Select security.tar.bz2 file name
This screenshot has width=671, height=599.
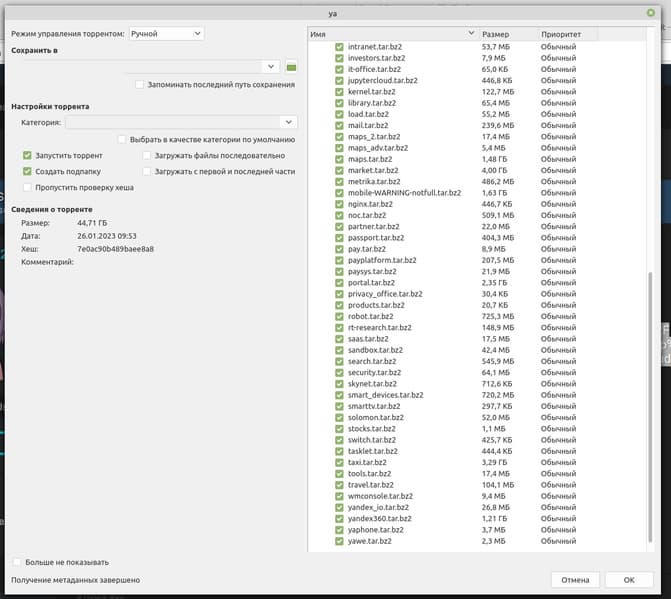[374, 373]
